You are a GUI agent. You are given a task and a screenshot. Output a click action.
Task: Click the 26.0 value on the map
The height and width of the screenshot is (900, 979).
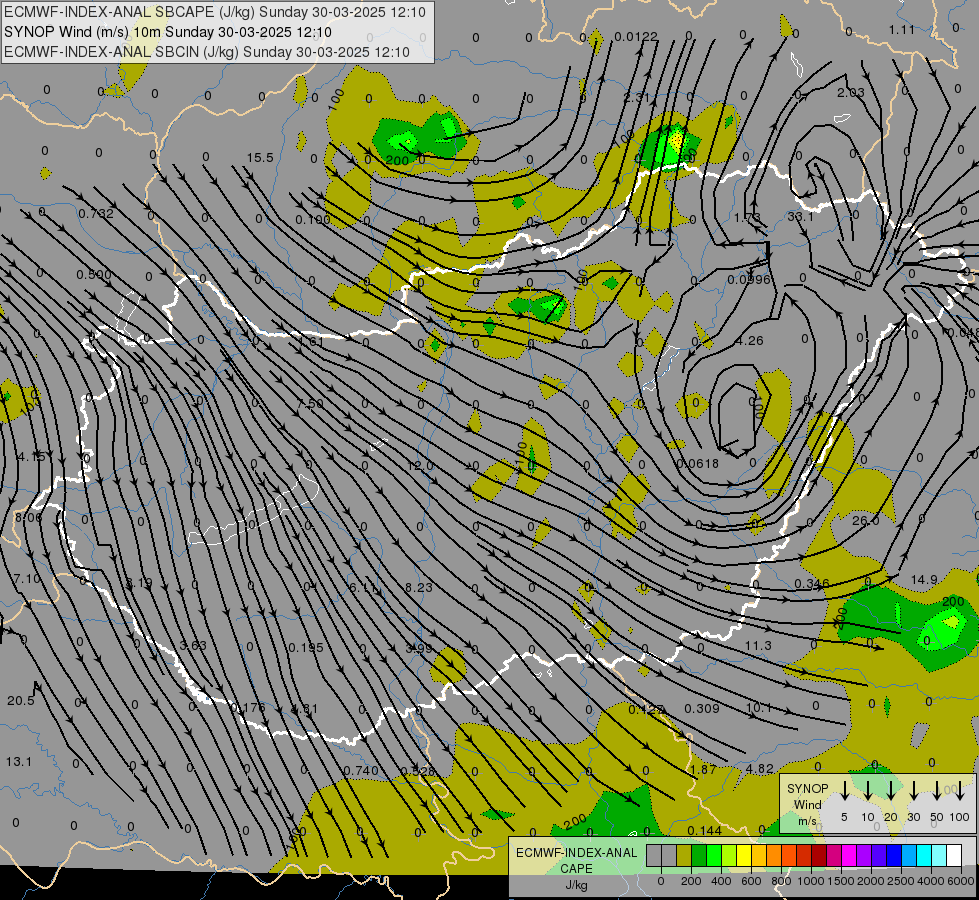point(865,520)
